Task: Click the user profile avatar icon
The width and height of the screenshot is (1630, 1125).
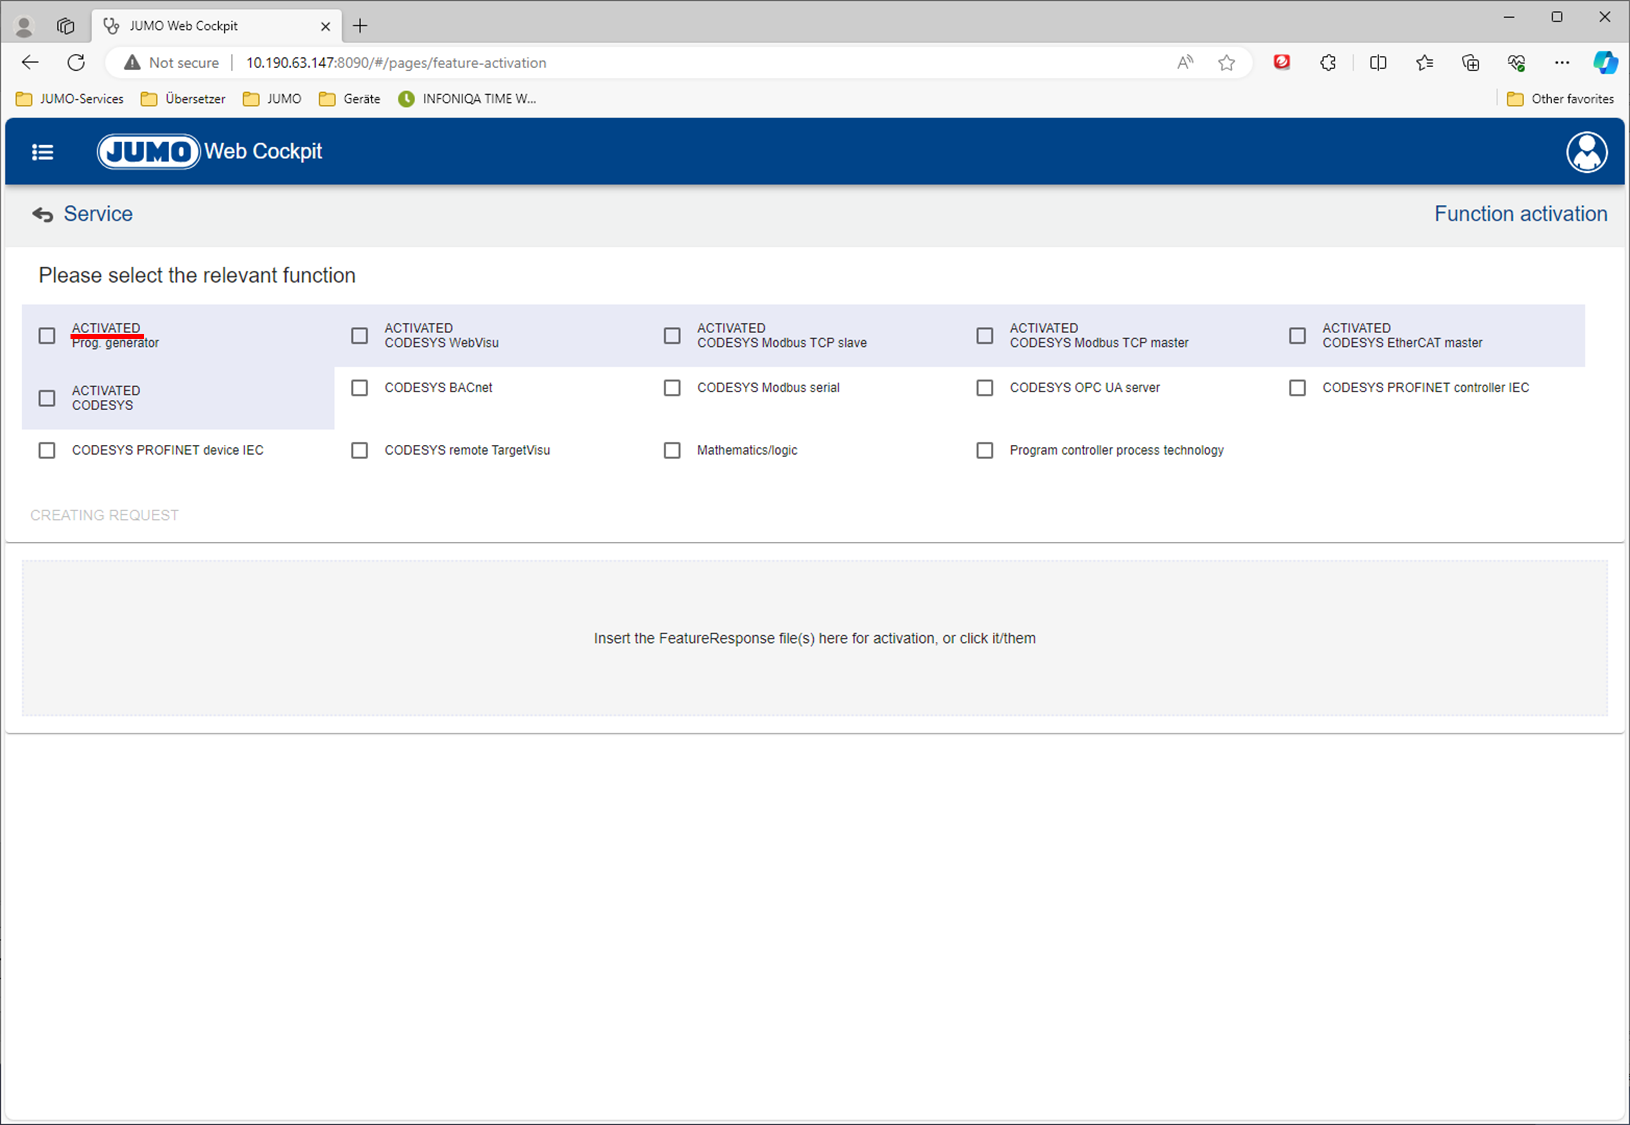Action: [x=1586, y=152]
